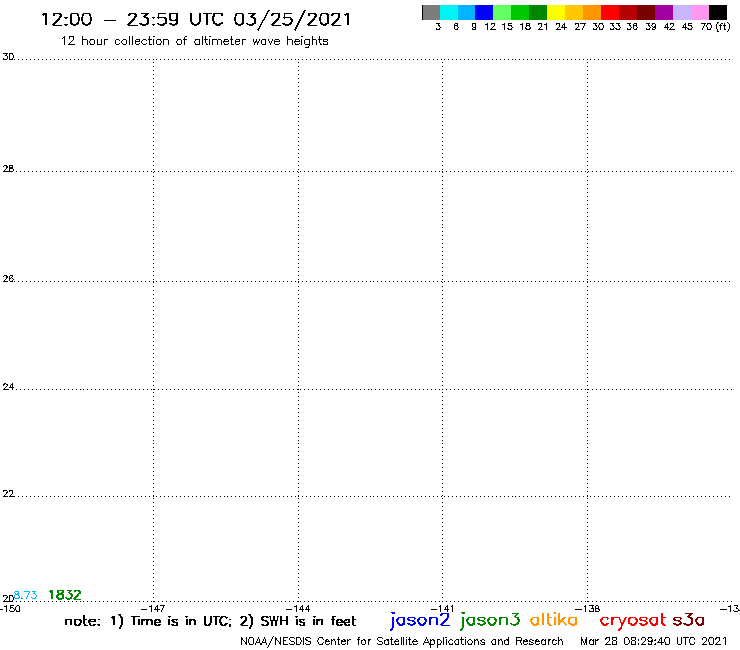The width and height of the screenshot is (740, 650).
Task: Select the orange swatch in the color scale
Action: tap(592, 12)
